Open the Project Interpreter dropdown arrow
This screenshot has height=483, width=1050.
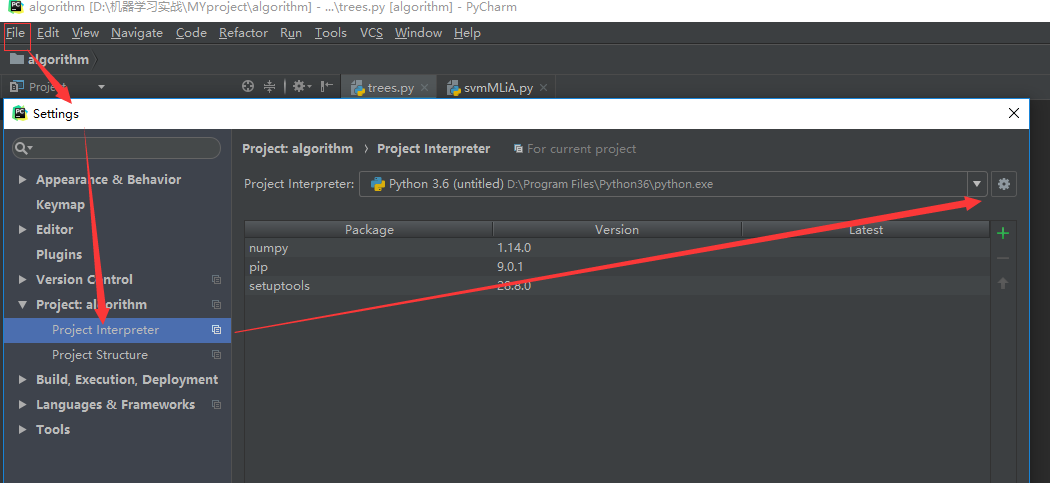(976, 184)
